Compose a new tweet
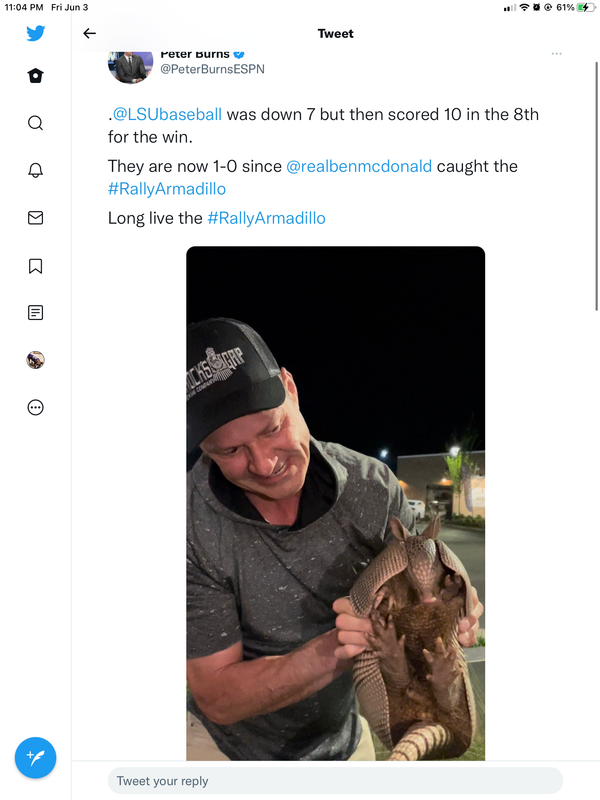 click(35, 758)
